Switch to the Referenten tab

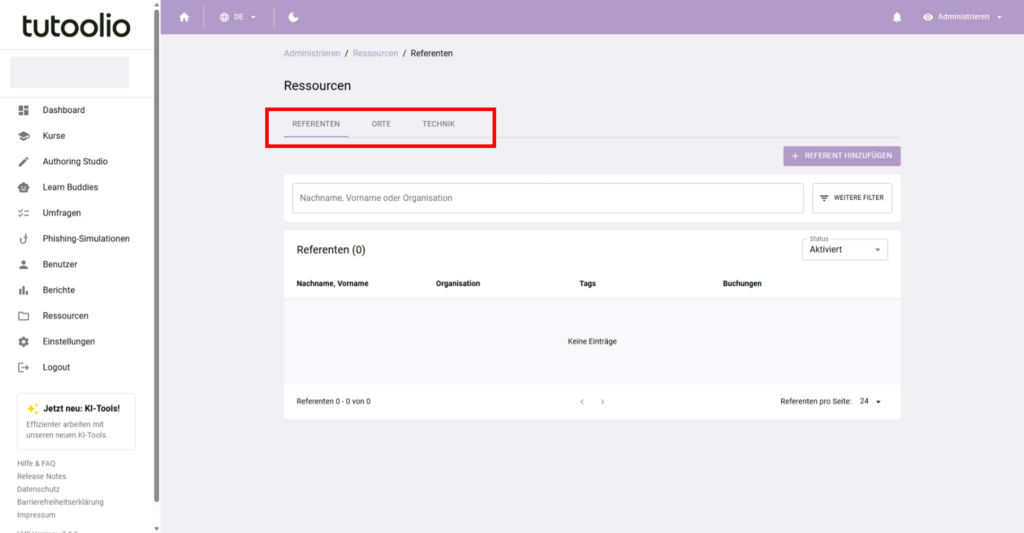(316, 124)
